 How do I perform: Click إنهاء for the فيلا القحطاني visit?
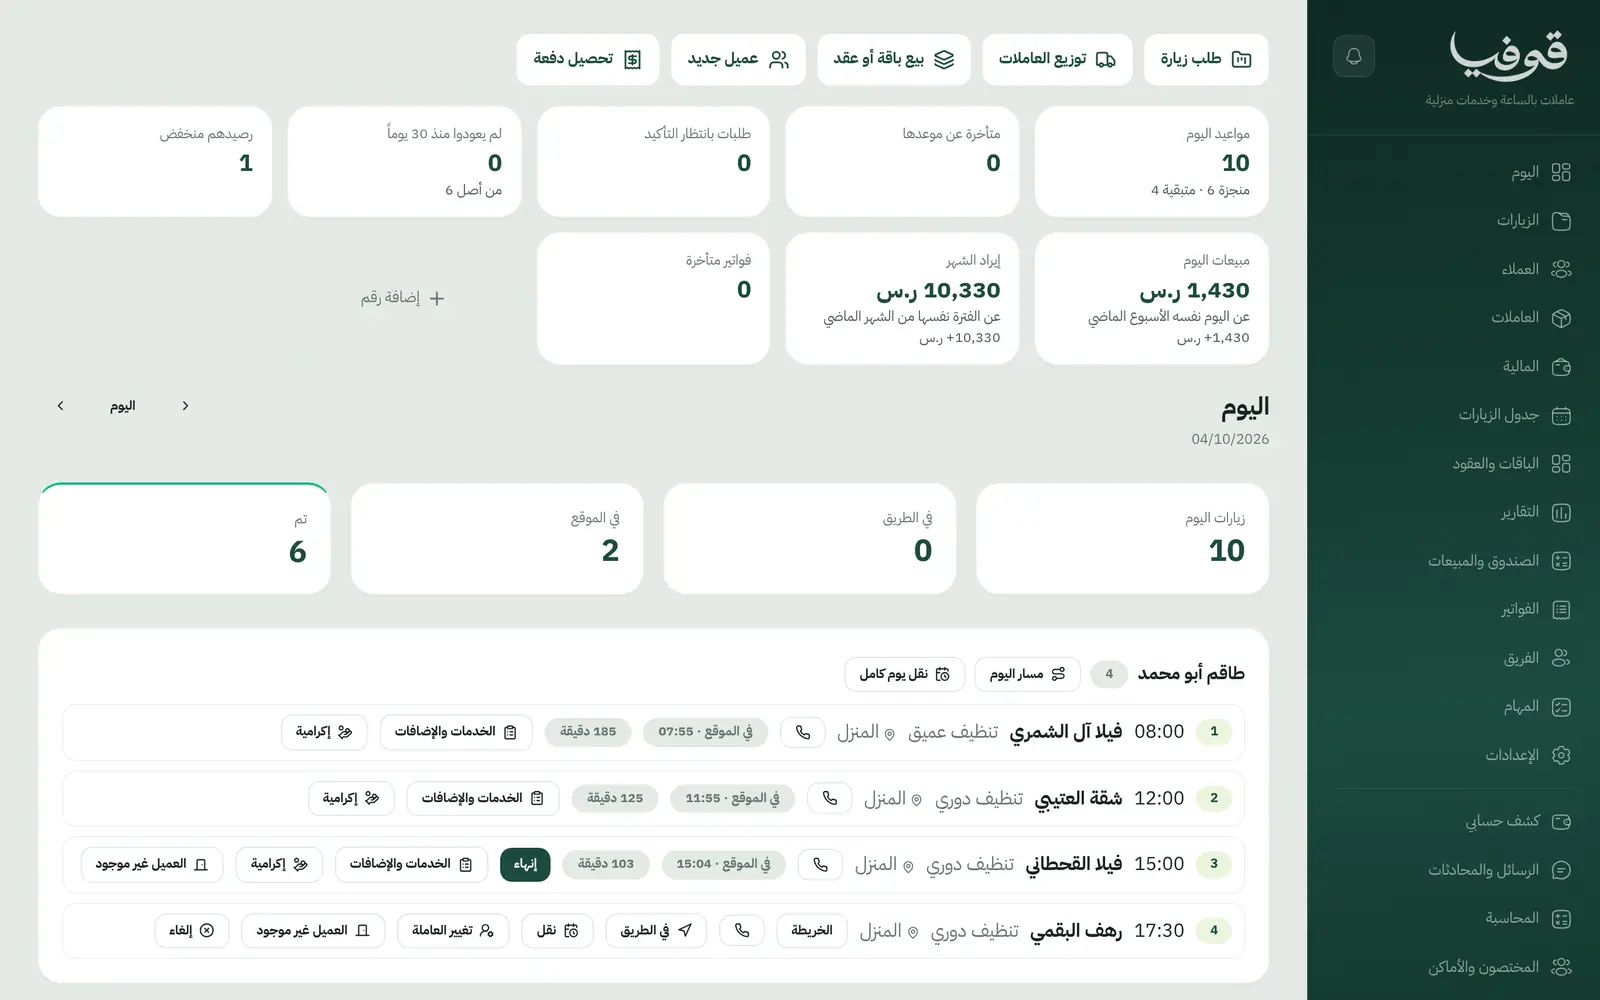point(525,865)
